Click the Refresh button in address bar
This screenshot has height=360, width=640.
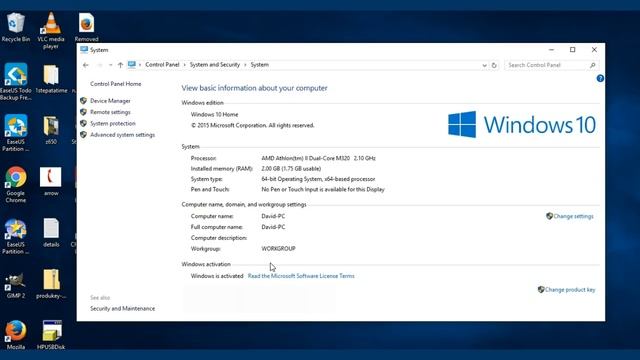pyautogui.click(x=494, y=65)
